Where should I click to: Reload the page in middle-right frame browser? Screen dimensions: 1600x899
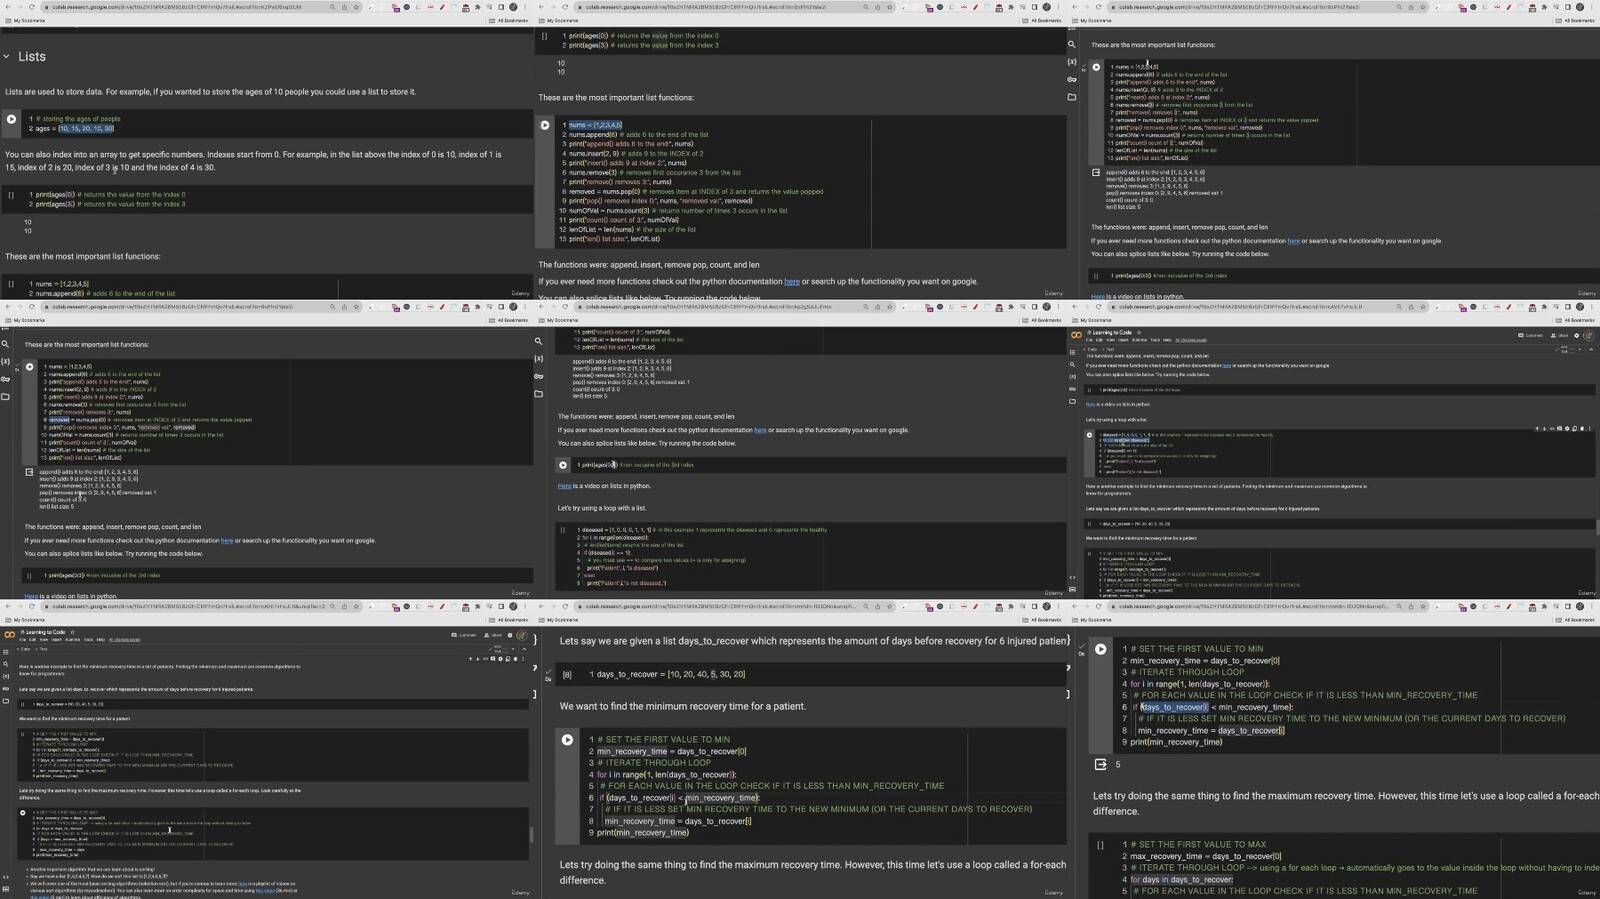pyautogui.click(x=1100, y=307)
